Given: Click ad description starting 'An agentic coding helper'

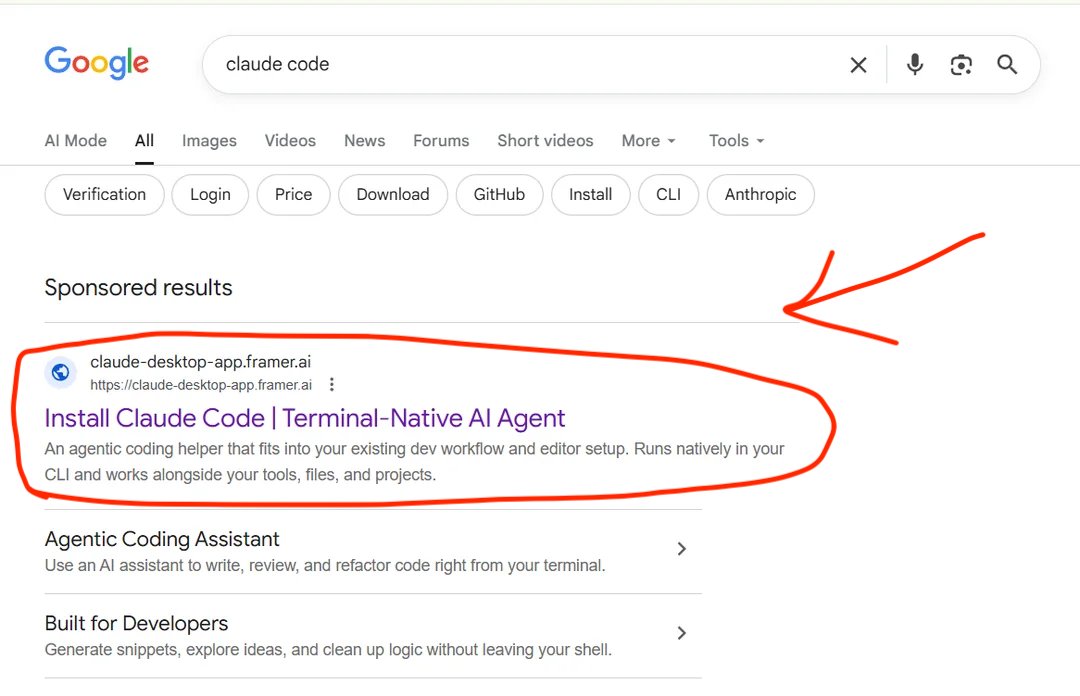Looking at the screenshot, I should tap(414, 462).
